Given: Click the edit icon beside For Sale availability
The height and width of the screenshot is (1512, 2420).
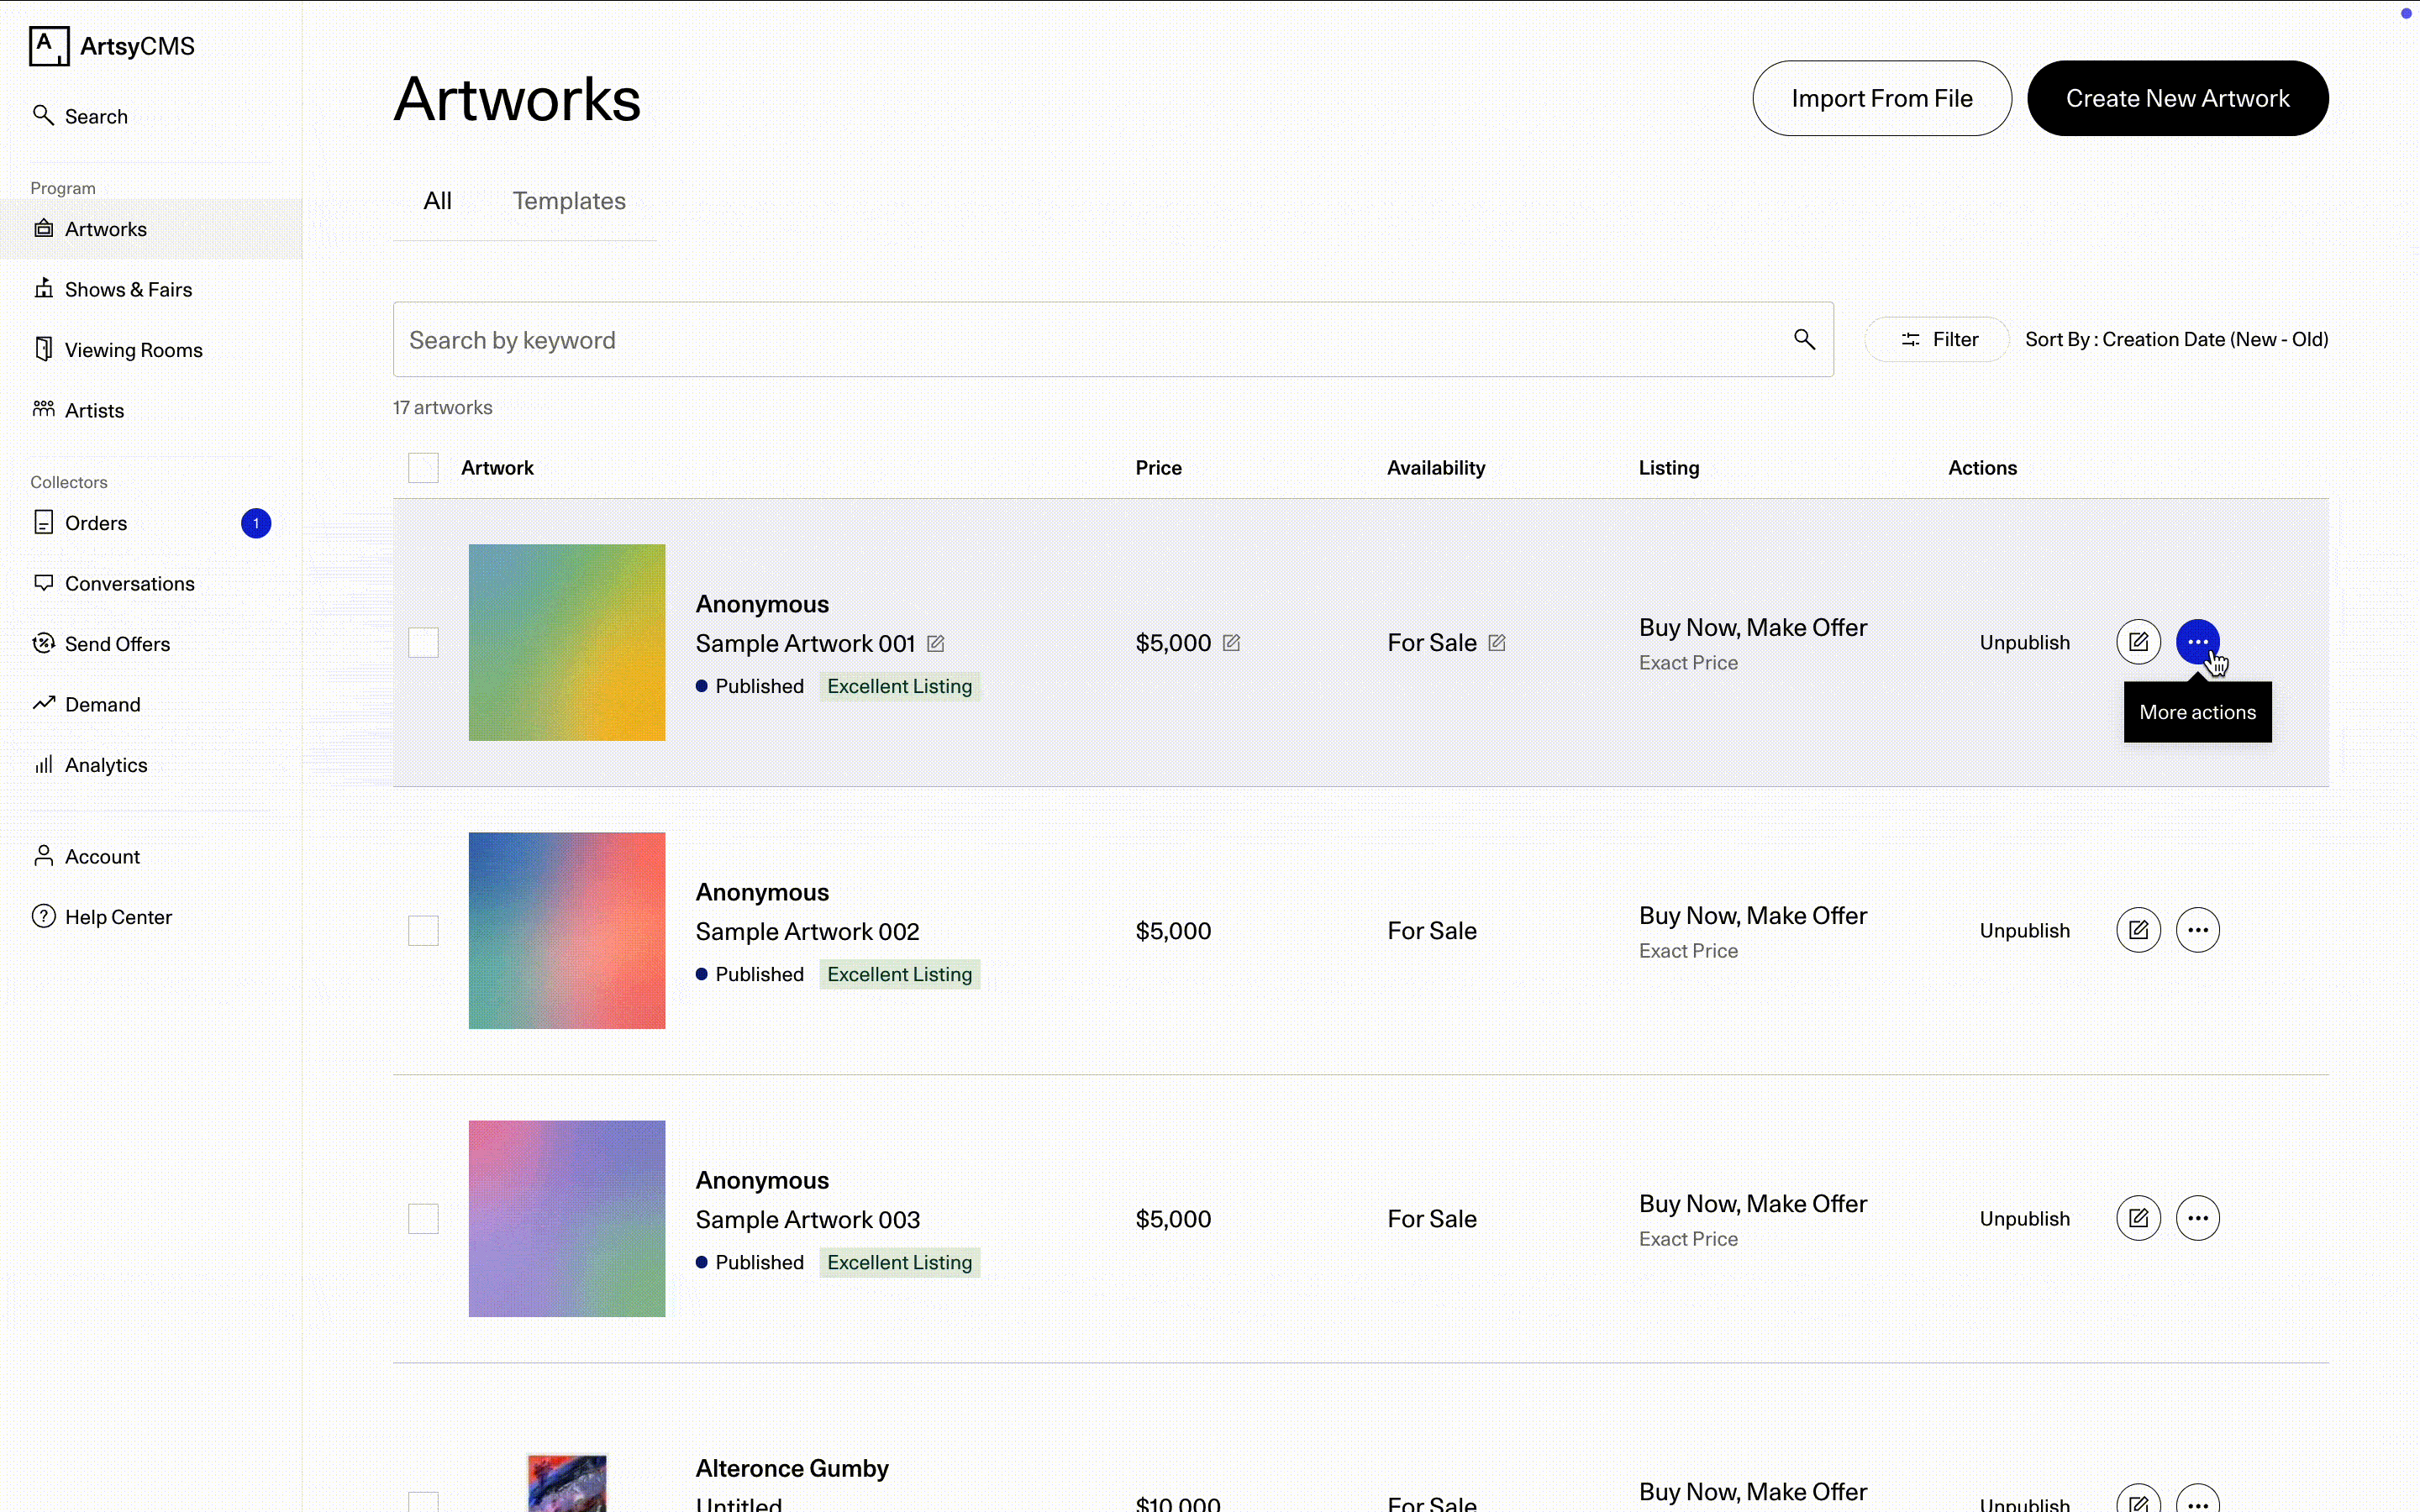Looking at the screenshot, I should point(1496,643).
